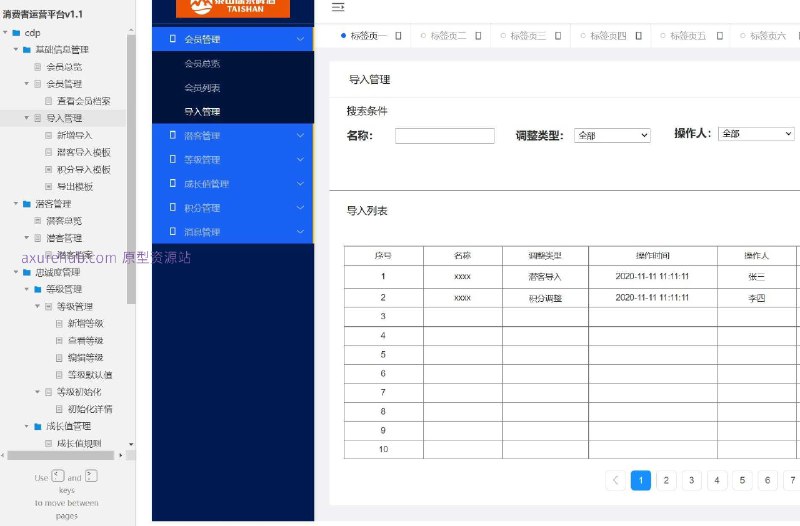Click page icon of 新增导入
Viewport: 800px width, 526px height.
point(48,135)
